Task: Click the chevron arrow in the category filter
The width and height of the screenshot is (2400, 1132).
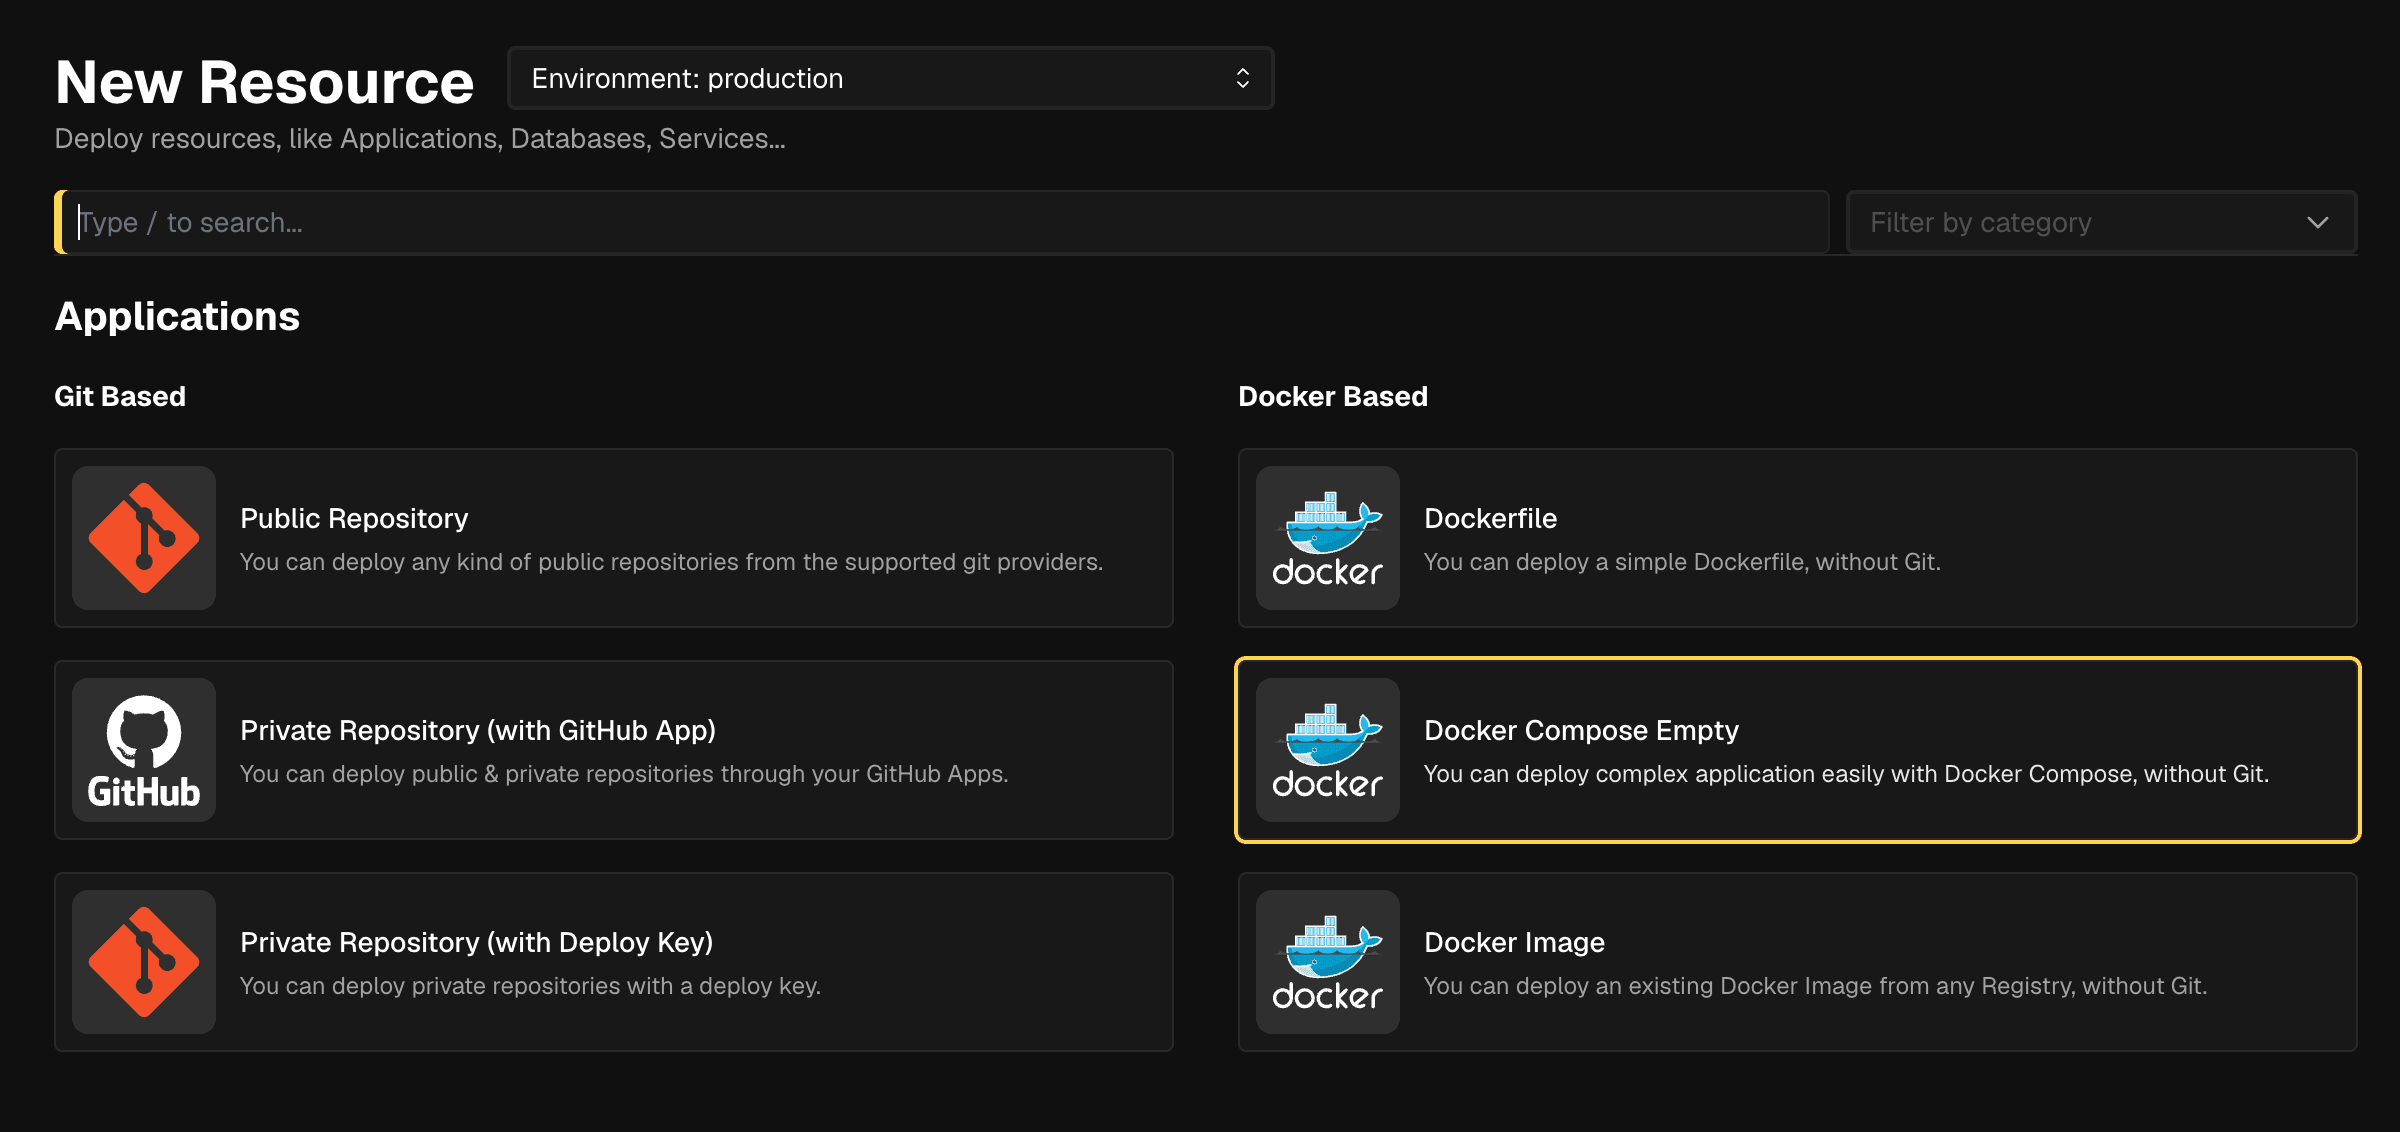Action: click(x=2318, y=222)
